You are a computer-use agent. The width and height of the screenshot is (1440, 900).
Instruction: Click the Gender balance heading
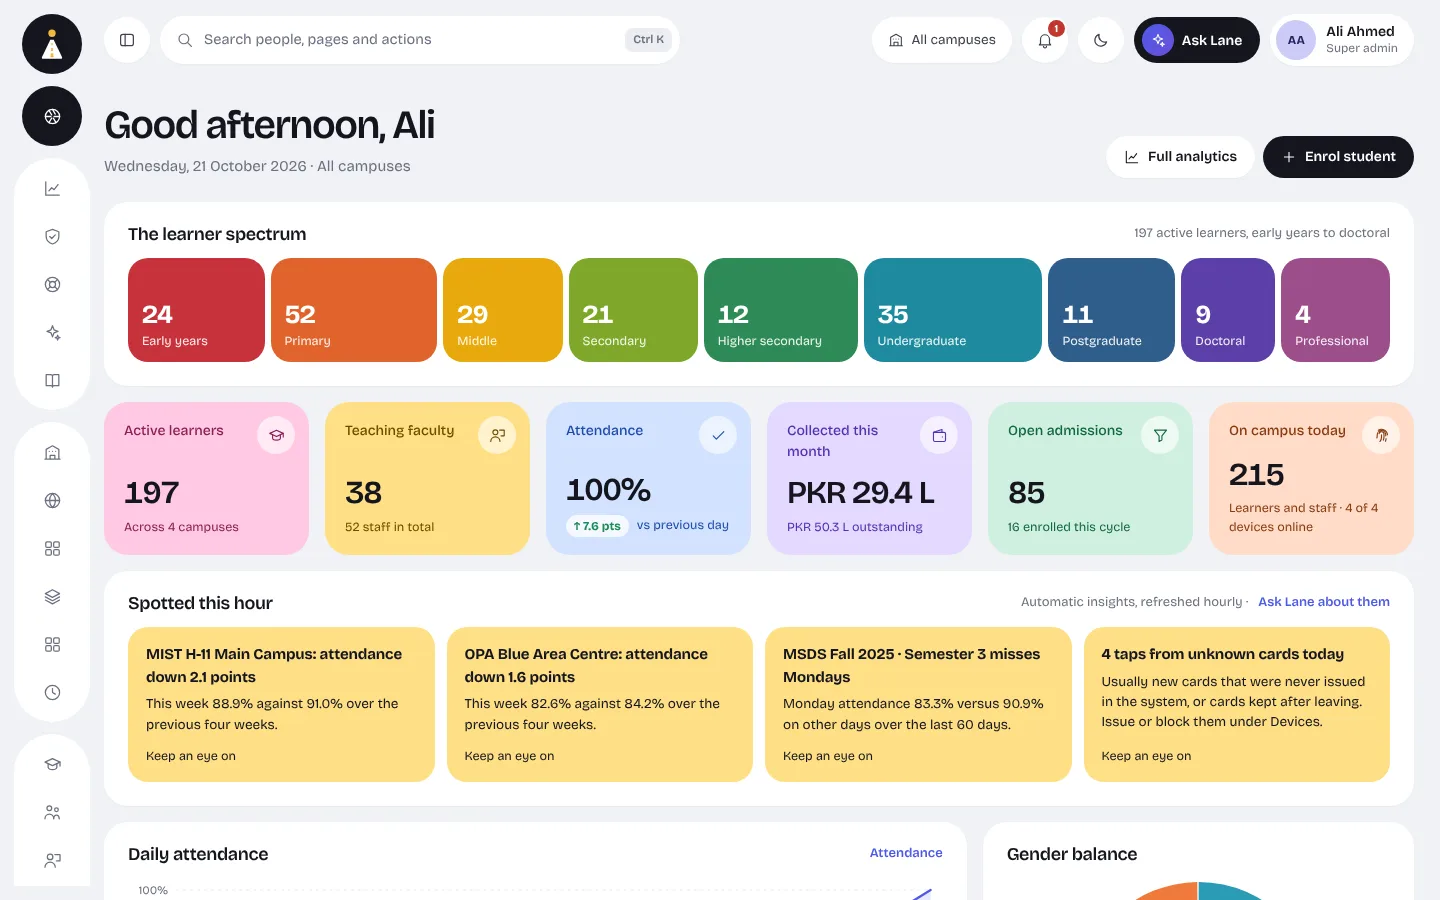pos(1072,854)
